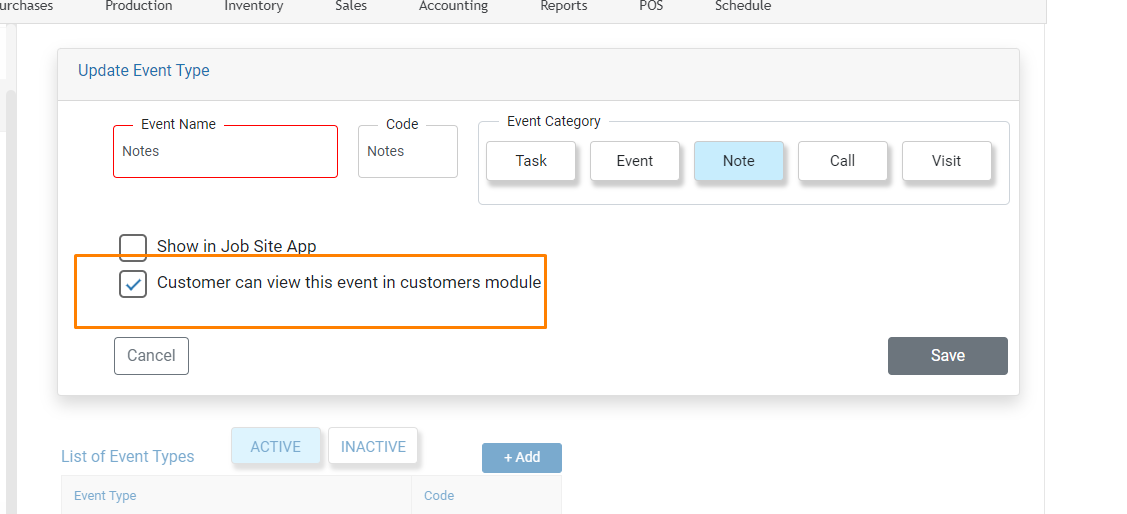The image size is (1127, 514).
Task: Click the Event Name input field
Action: [x=226, y=152]
